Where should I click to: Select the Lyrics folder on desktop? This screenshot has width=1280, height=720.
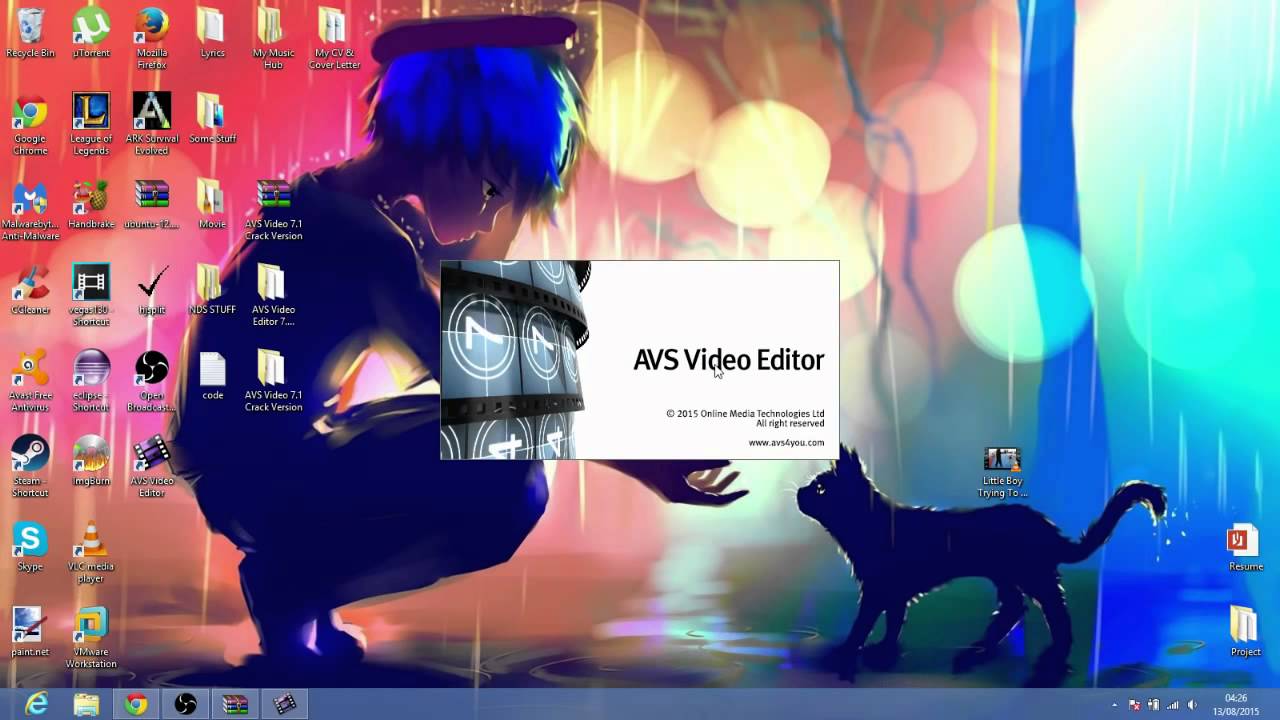(x=212, y=33)
